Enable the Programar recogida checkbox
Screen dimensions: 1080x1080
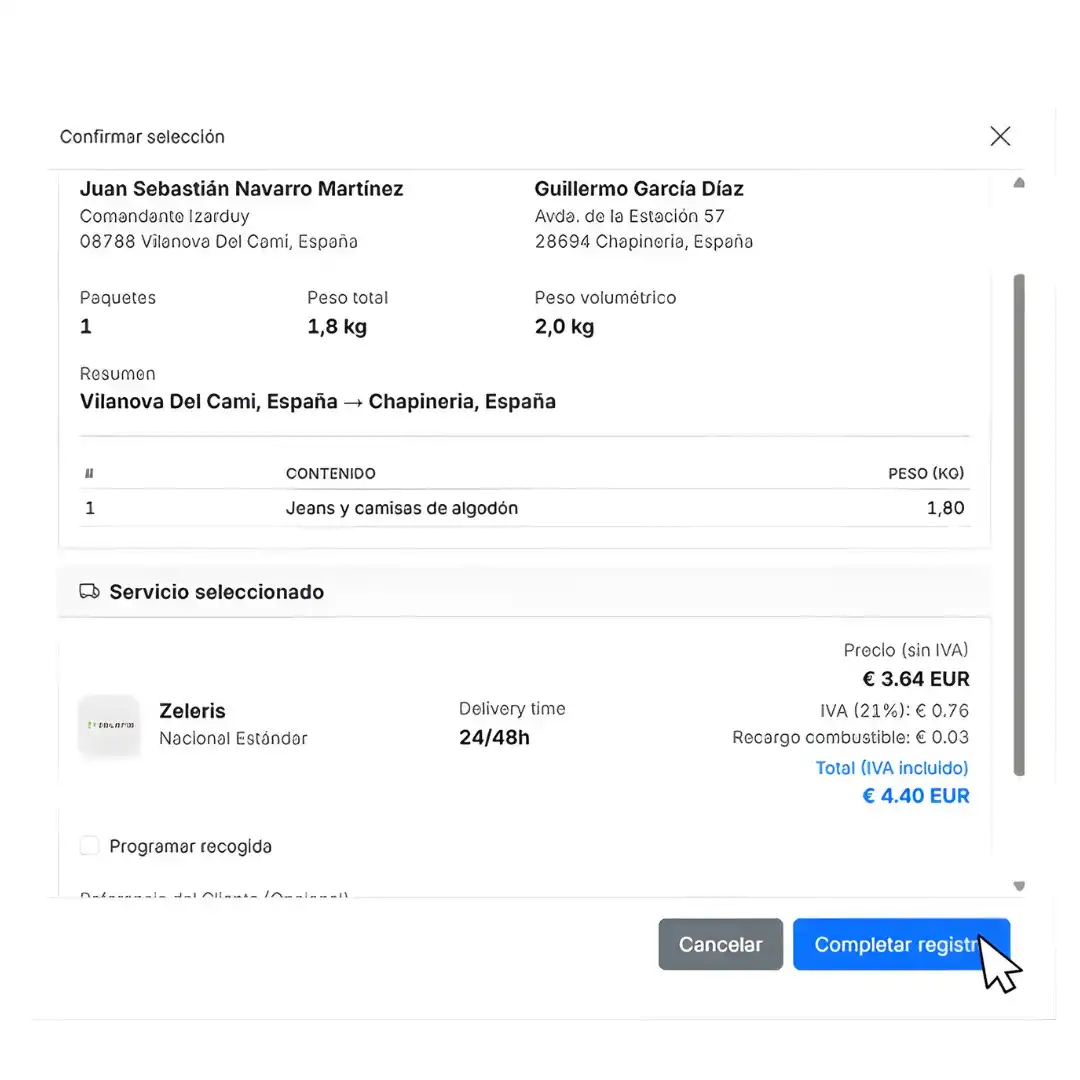pos(90,846)
